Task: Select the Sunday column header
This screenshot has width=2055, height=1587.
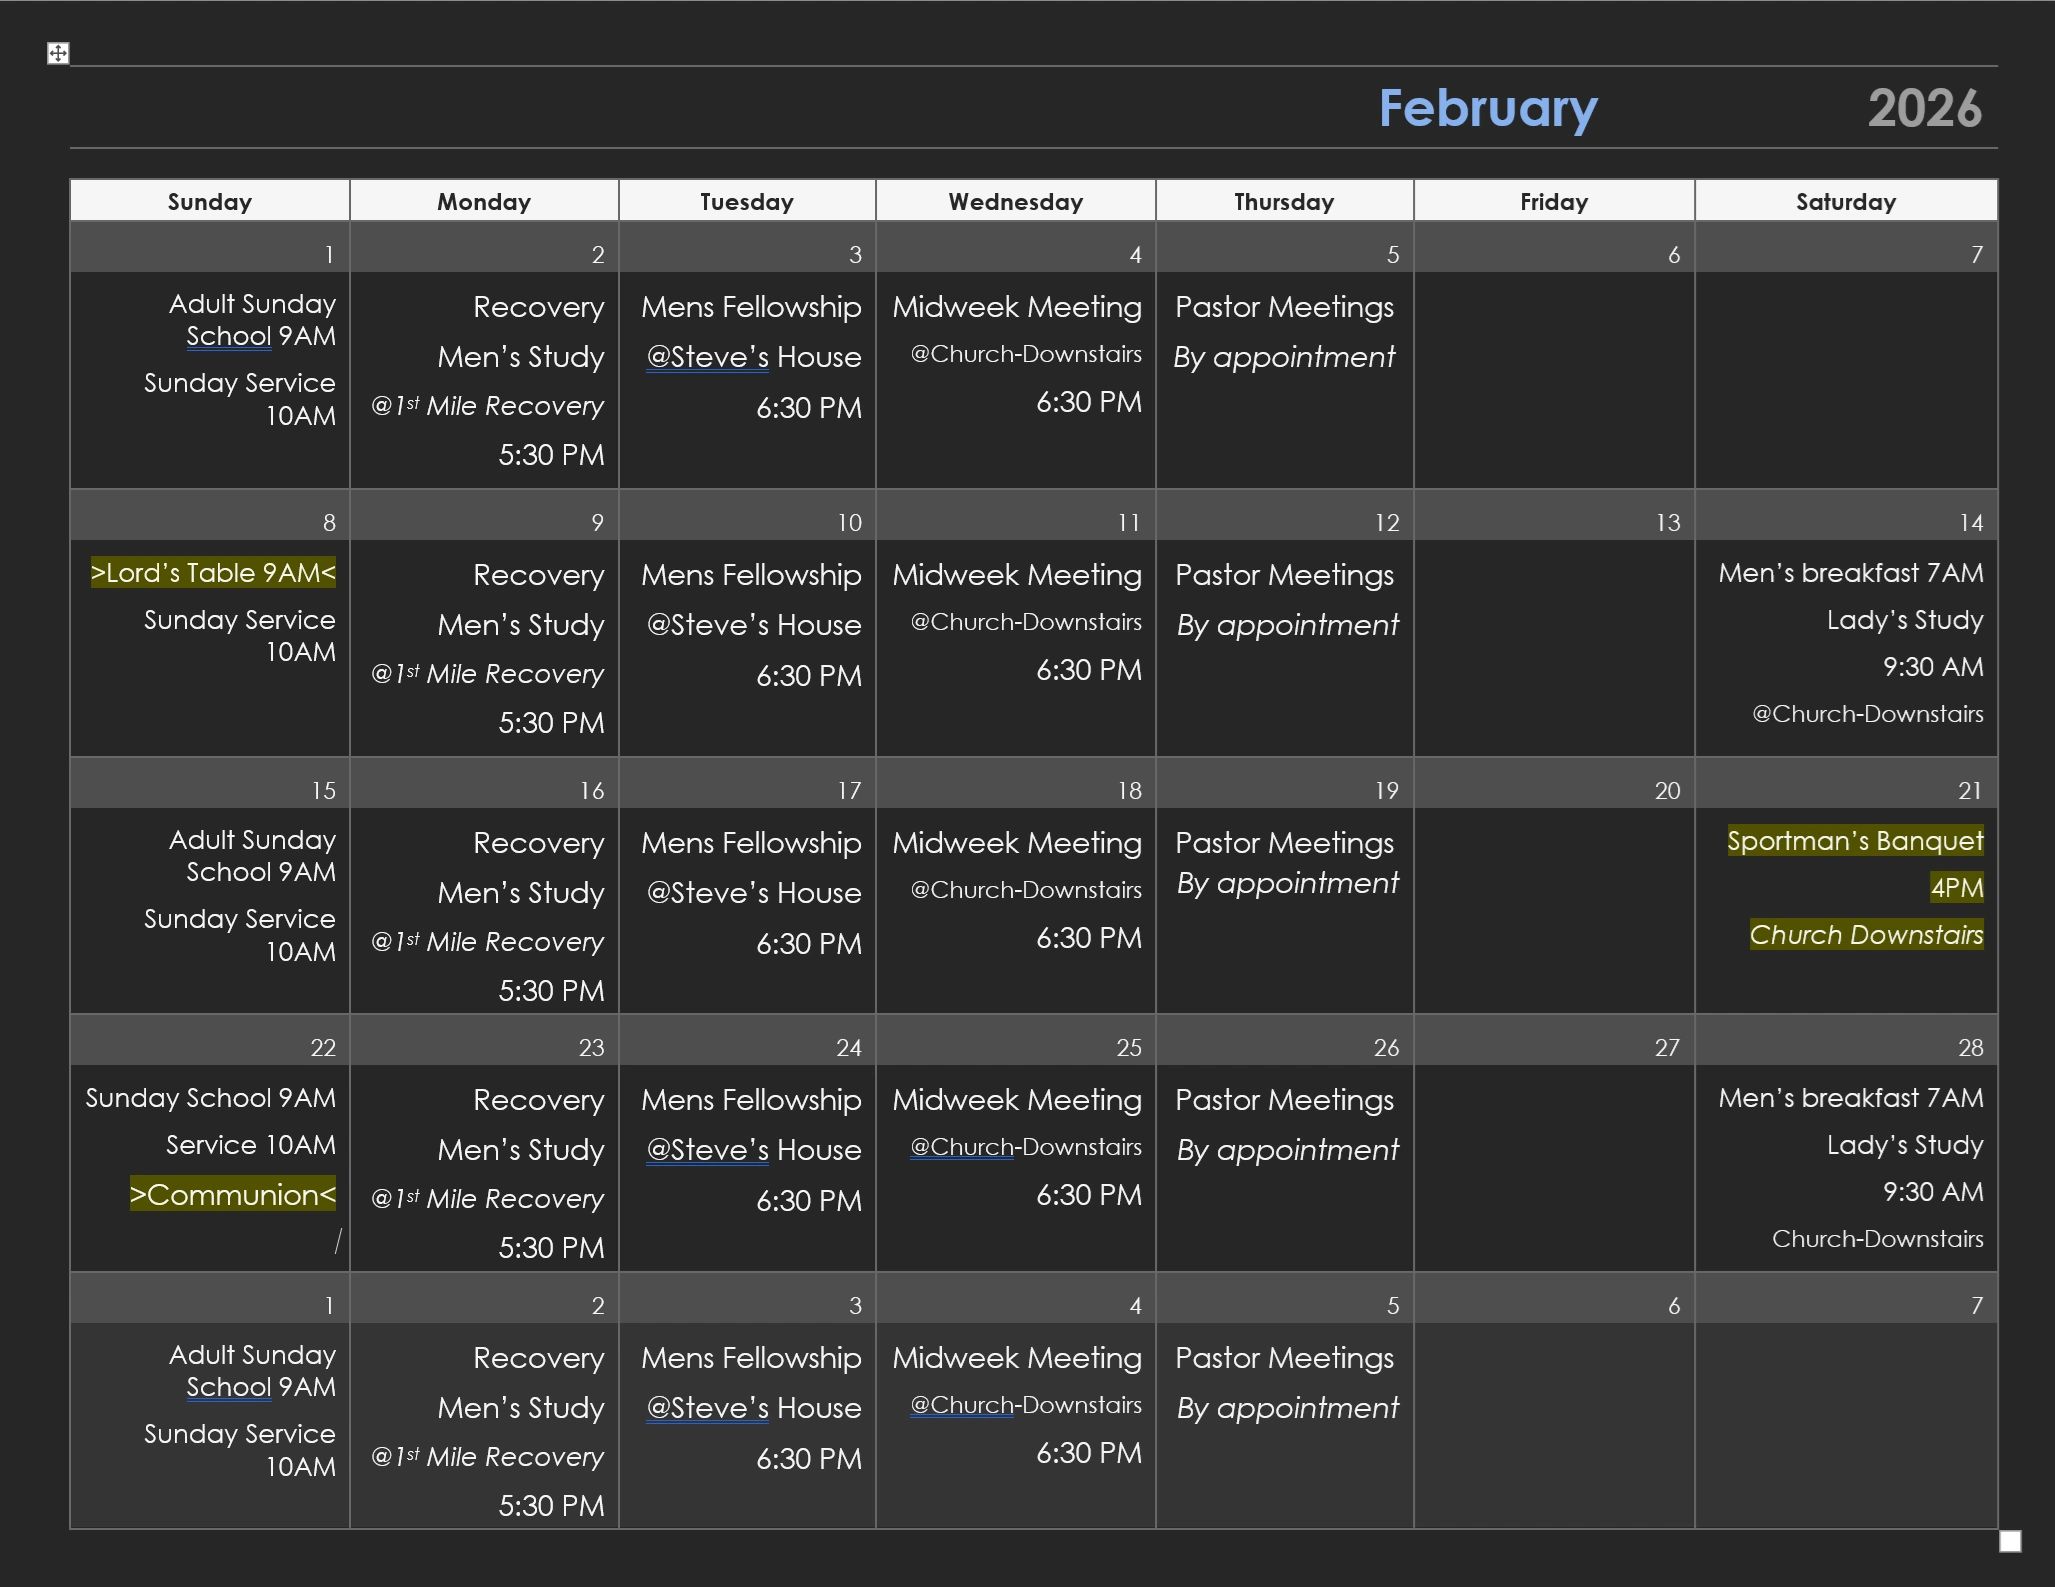Action: (x=209, y=201)
